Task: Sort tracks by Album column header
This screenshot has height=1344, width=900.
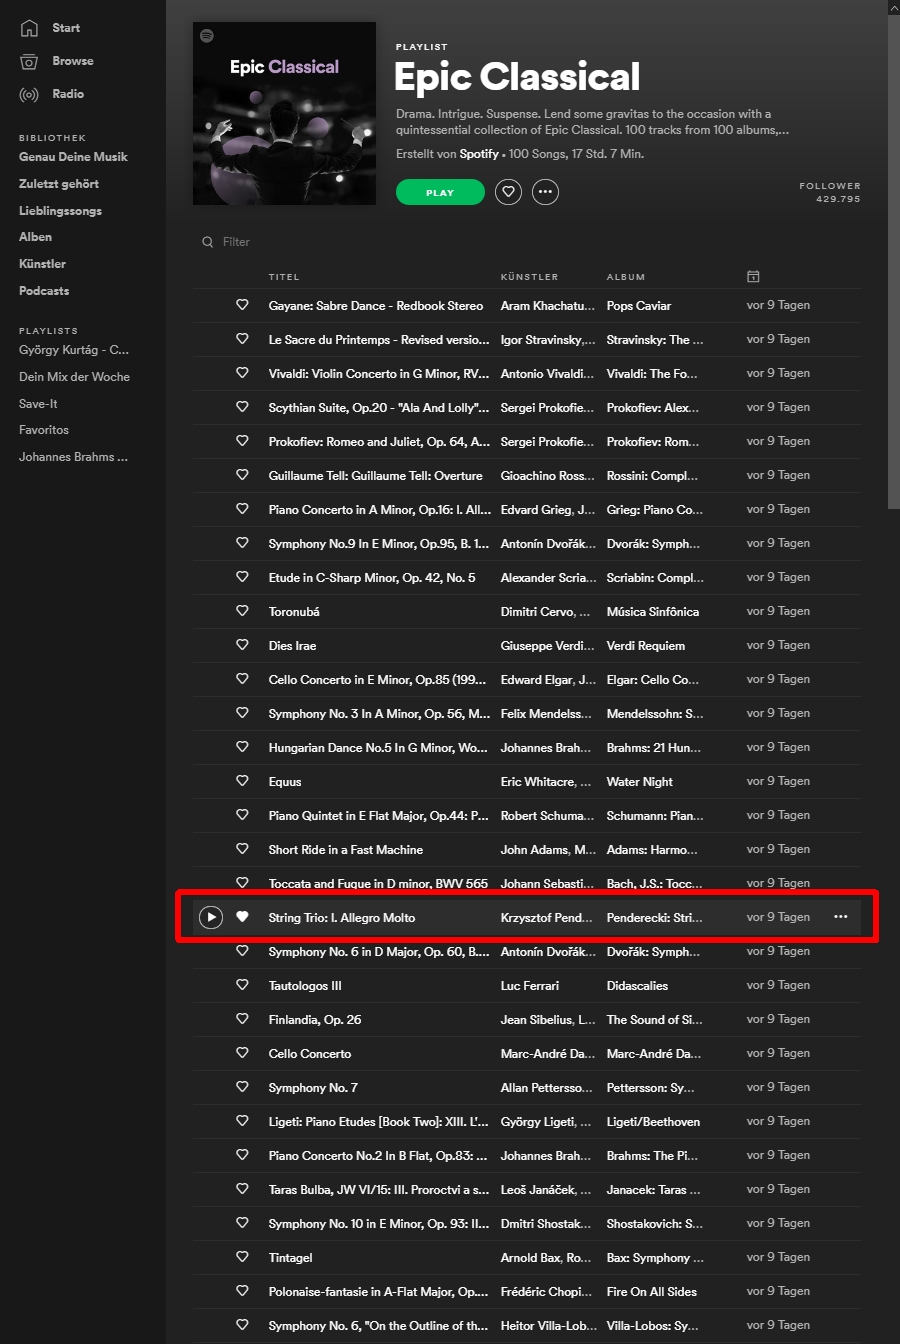Action: (625, 277)
